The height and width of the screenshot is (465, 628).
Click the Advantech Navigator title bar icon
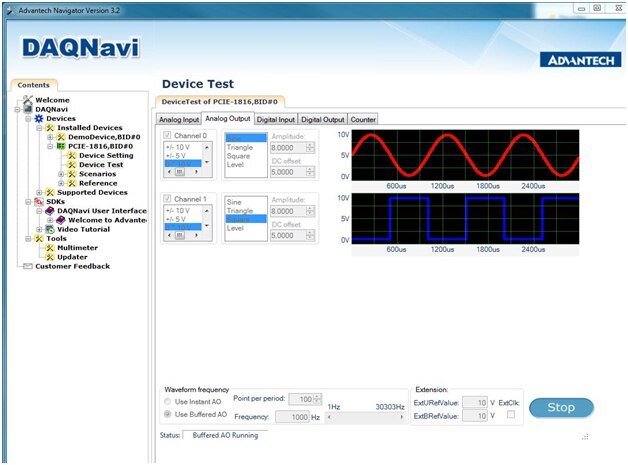[11, 10]
